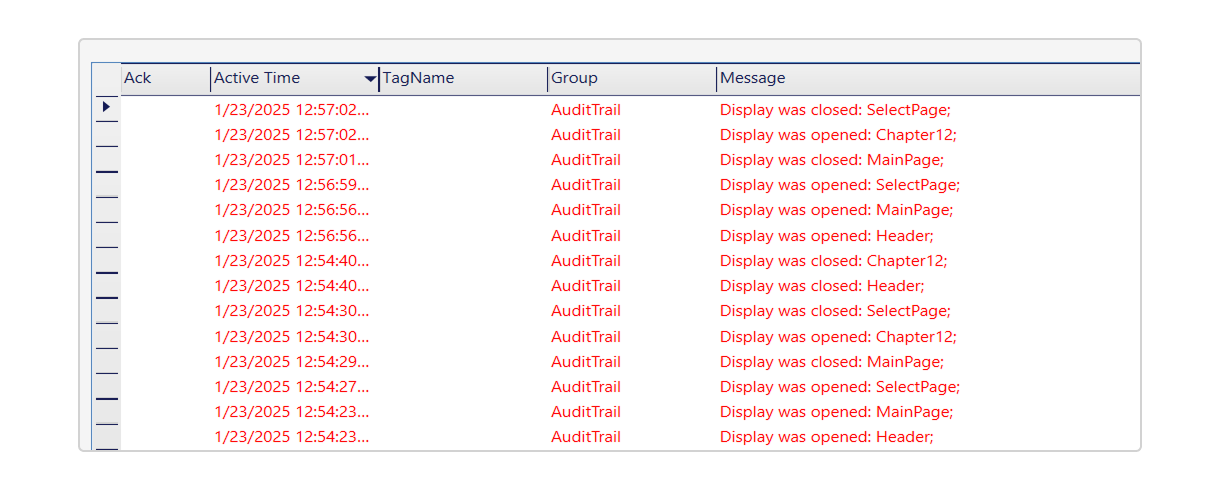Select the top-left grid corner cell
Image resolution: width=1220 pixels, height=490 pixels.
pos(106,78)
